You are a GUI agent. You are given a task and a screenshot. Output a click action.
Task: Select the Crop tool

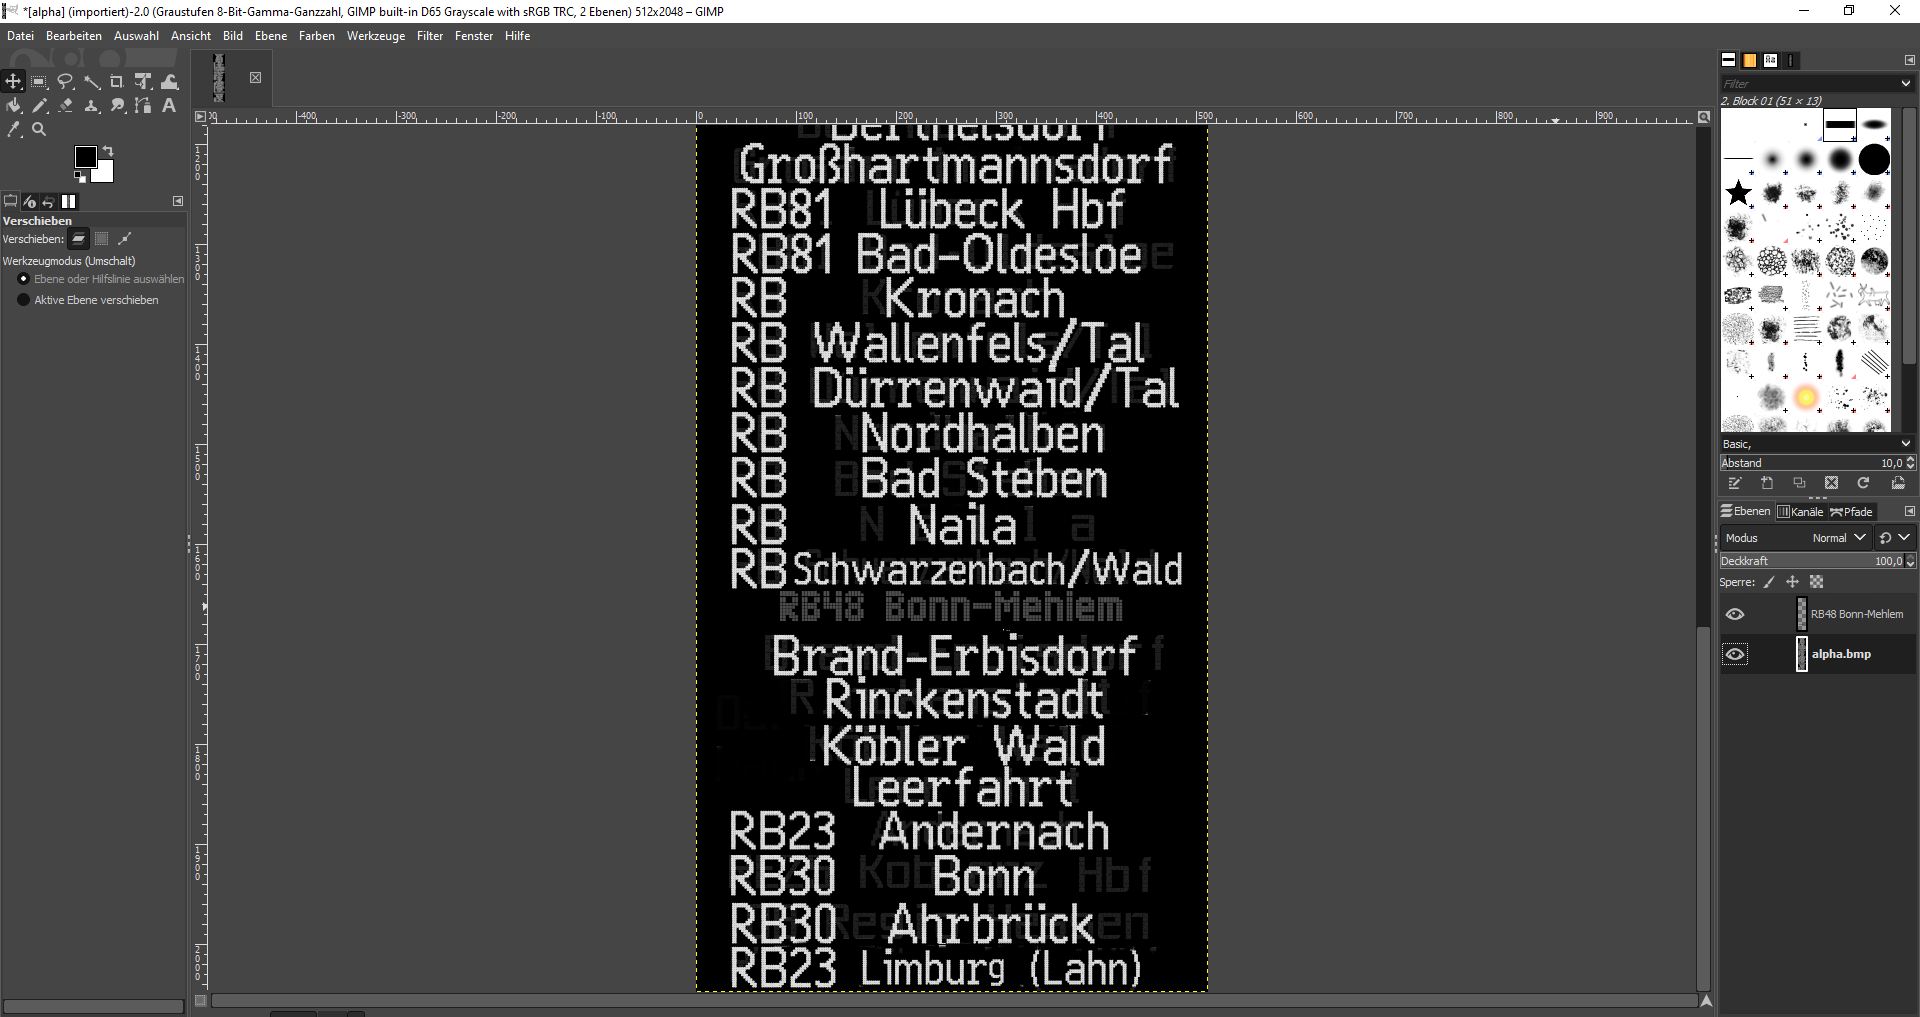(117, 82)
